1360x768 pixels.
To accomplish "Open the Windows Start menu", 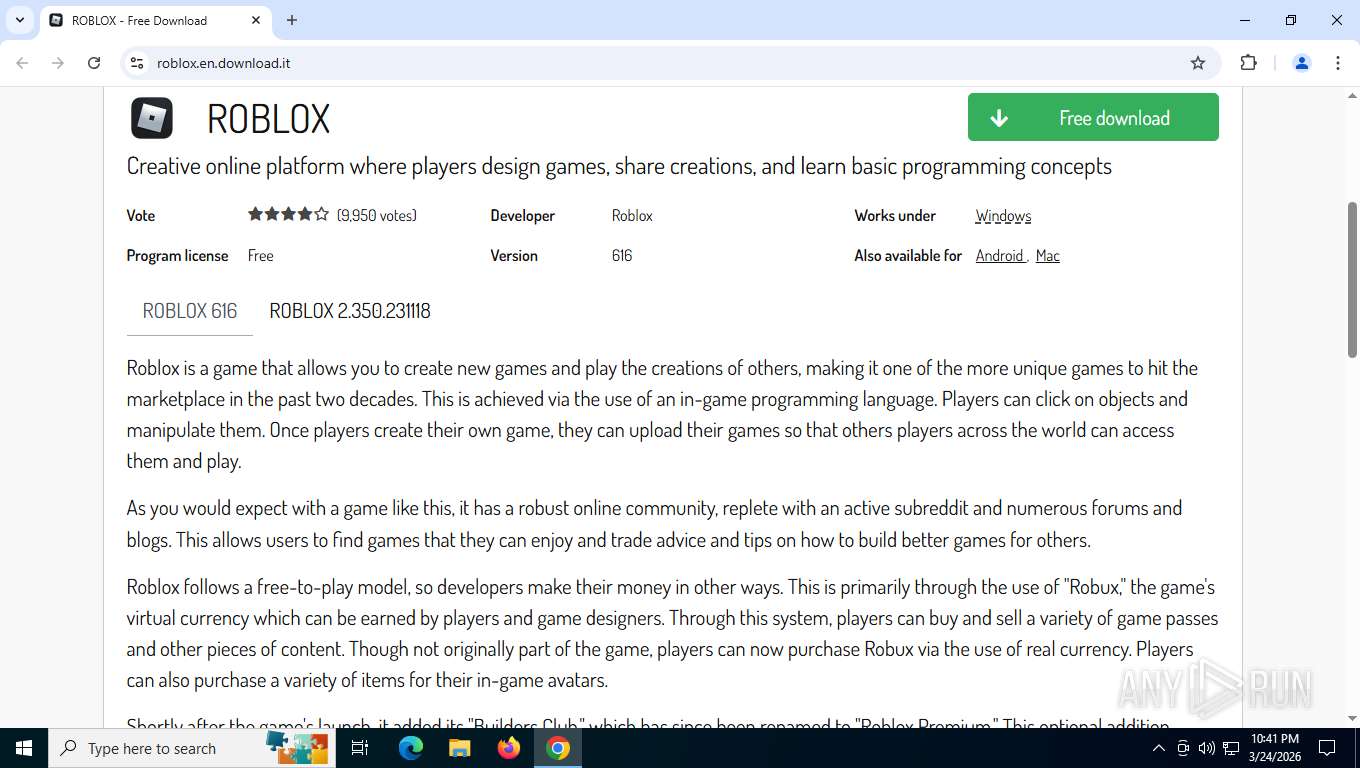I will coord(23,748).
